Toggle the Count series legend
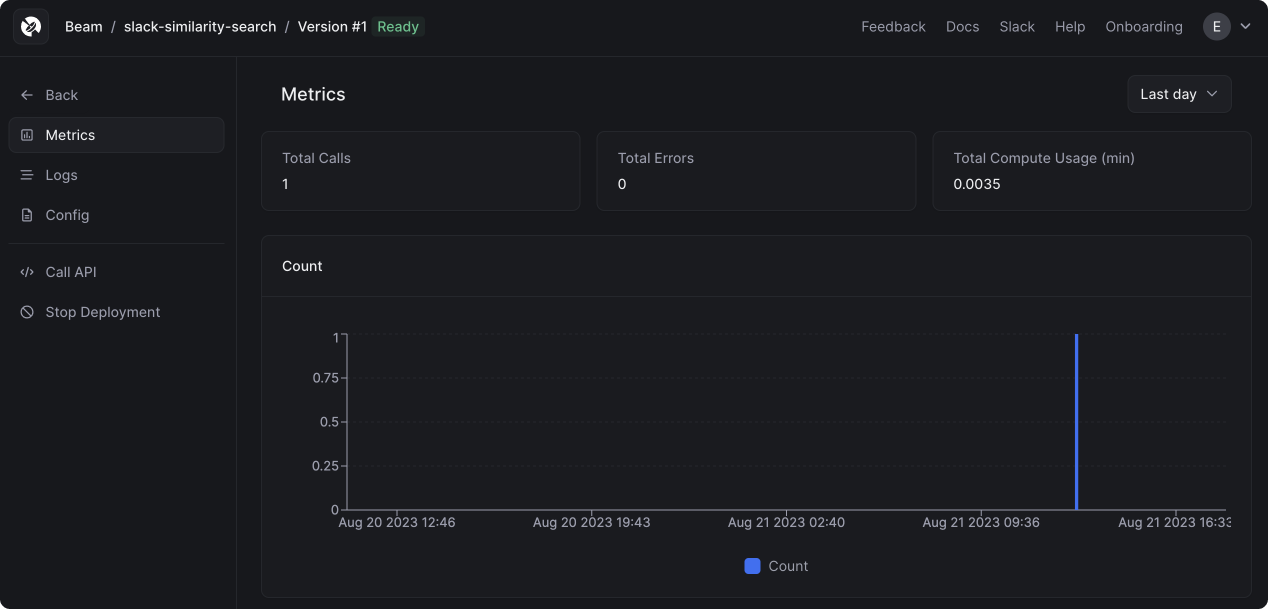This screenshot has height=609, width=1268. [776, 566]
